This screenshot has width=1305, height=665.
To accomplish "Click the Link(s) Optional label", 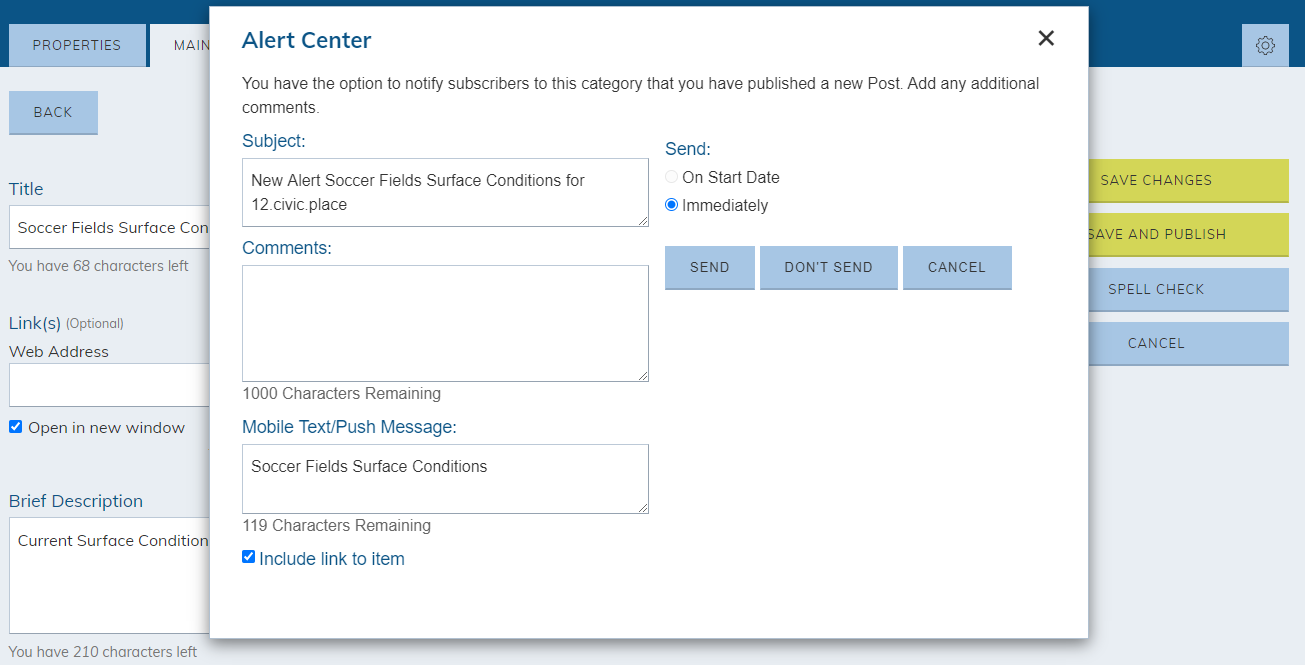I will click(x=66, y=323).
